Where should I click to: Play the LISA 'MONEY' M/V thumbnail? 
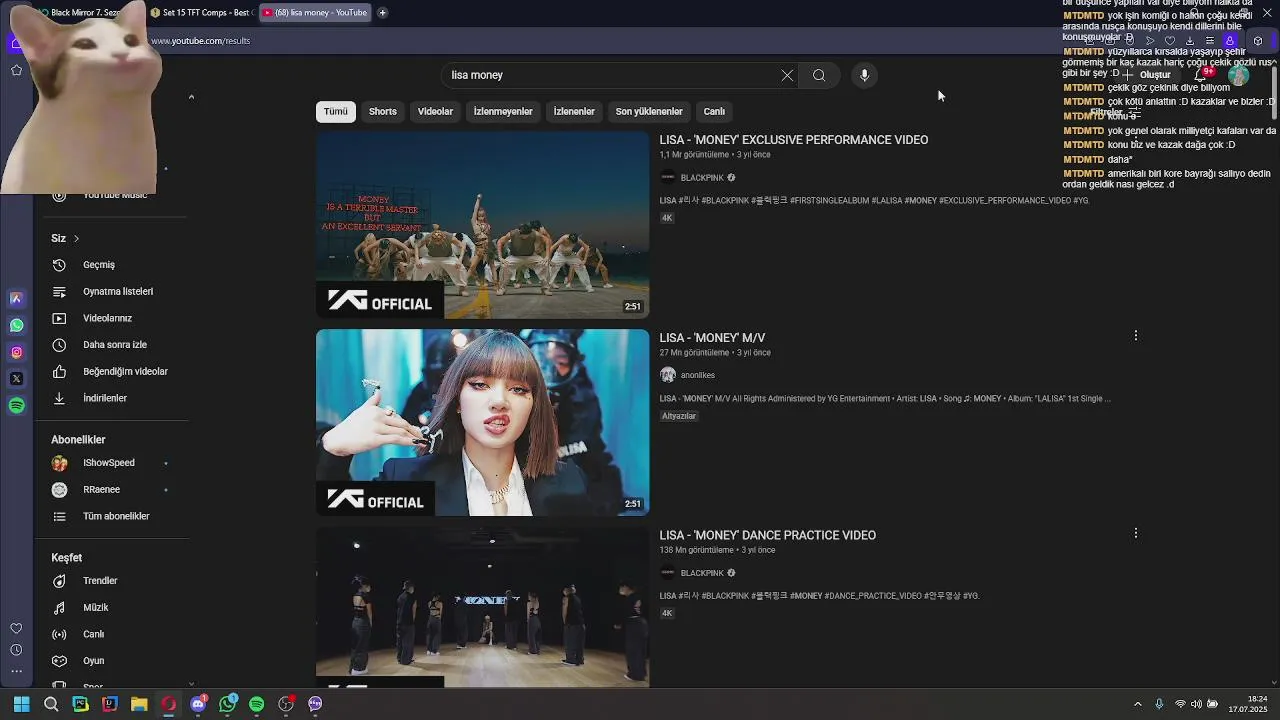pyautogui.click(x=483, y=423)
